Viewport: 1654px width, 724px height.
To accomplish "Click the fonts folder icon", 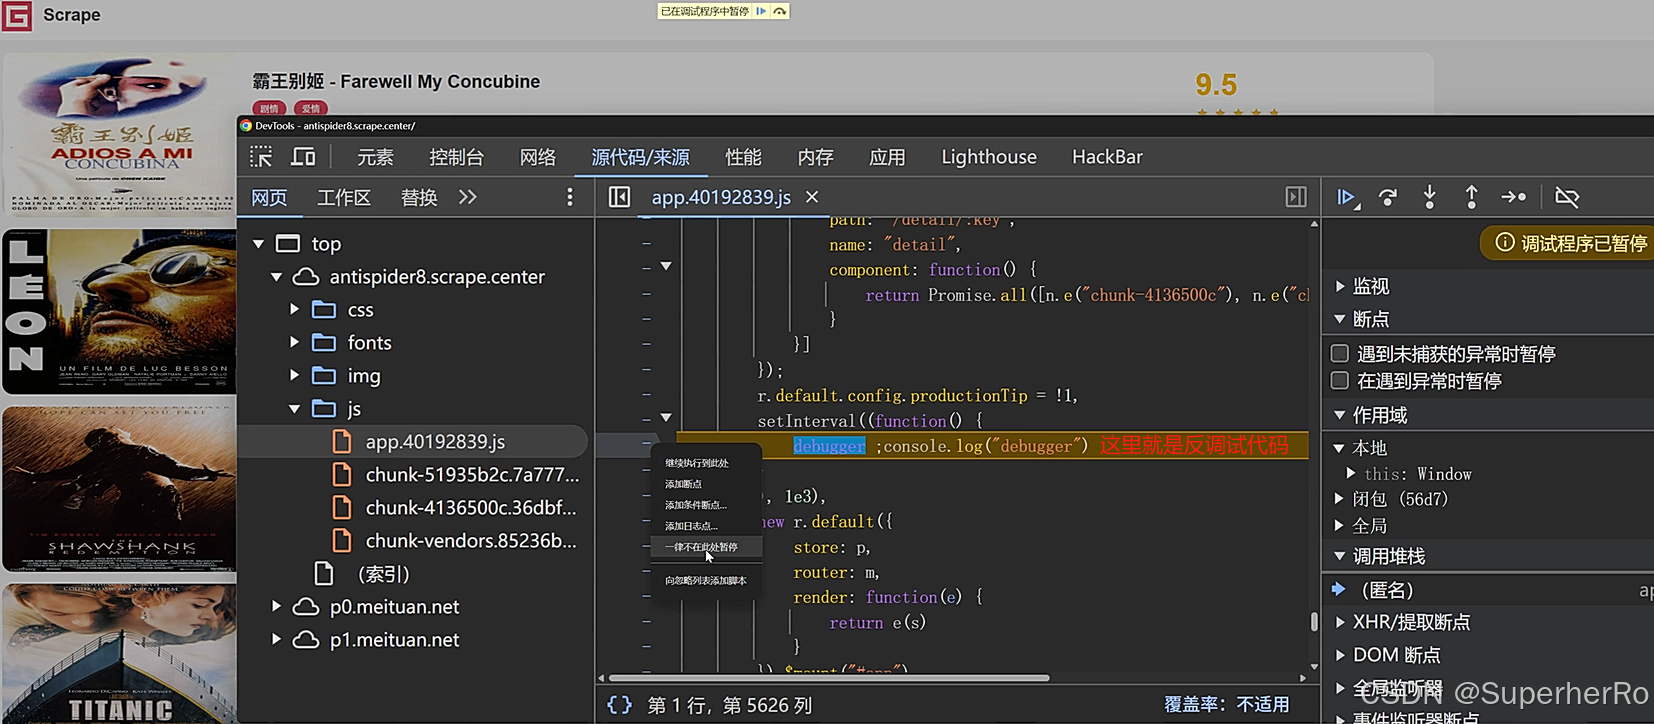I will click(323, 342).
